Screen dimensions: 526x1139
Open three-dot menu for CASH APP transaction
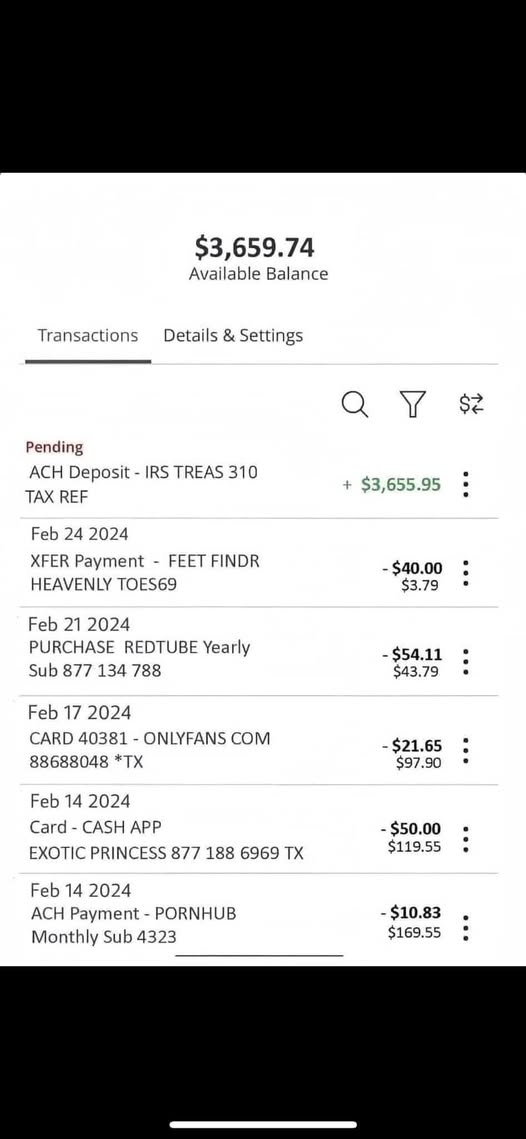click(466, 838)
